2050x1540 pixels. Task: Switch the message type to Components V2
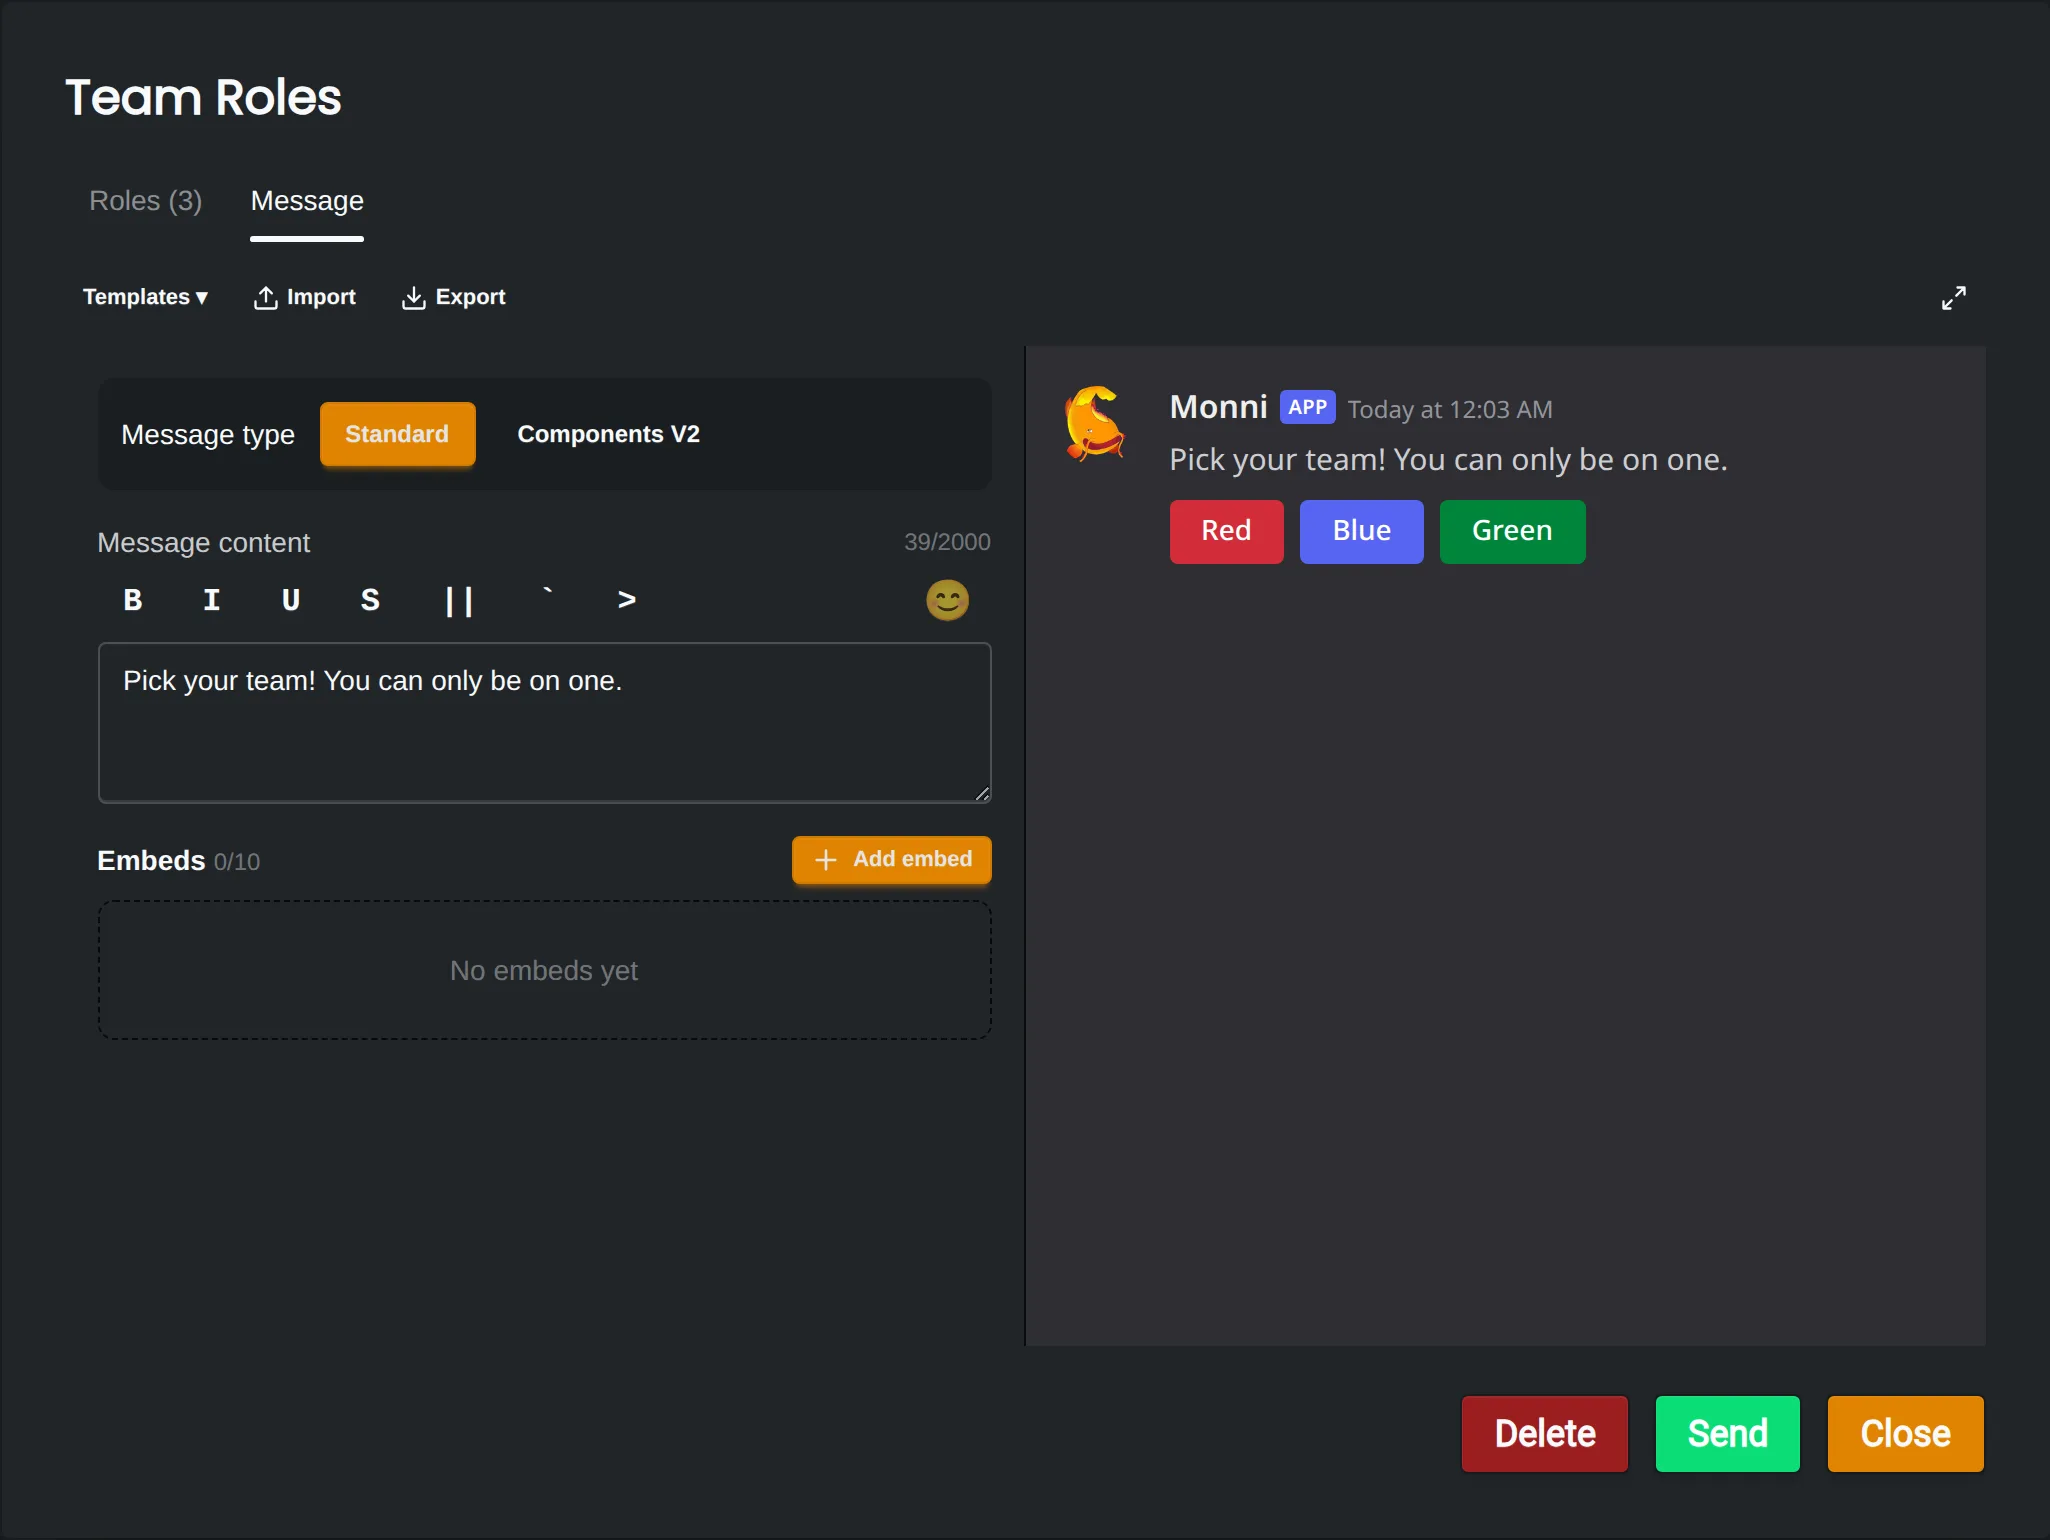point(608,434)
